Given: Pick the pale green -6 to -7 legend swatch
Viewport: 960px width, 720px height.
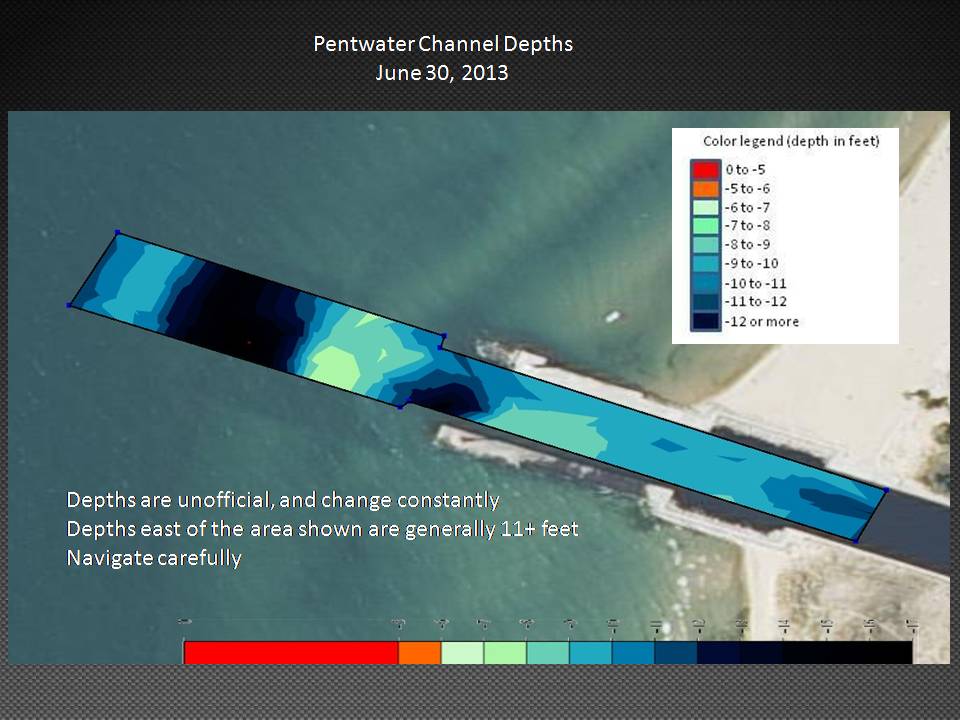Looking at the screenshot, I should point(705,207).
